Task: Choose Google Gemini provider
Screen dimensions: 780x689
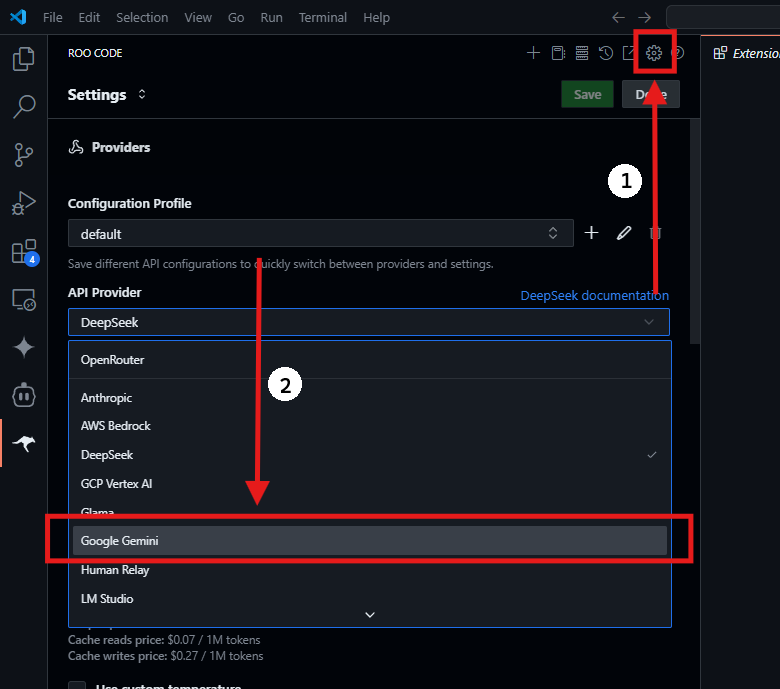Action: click(x=370, y=541)
